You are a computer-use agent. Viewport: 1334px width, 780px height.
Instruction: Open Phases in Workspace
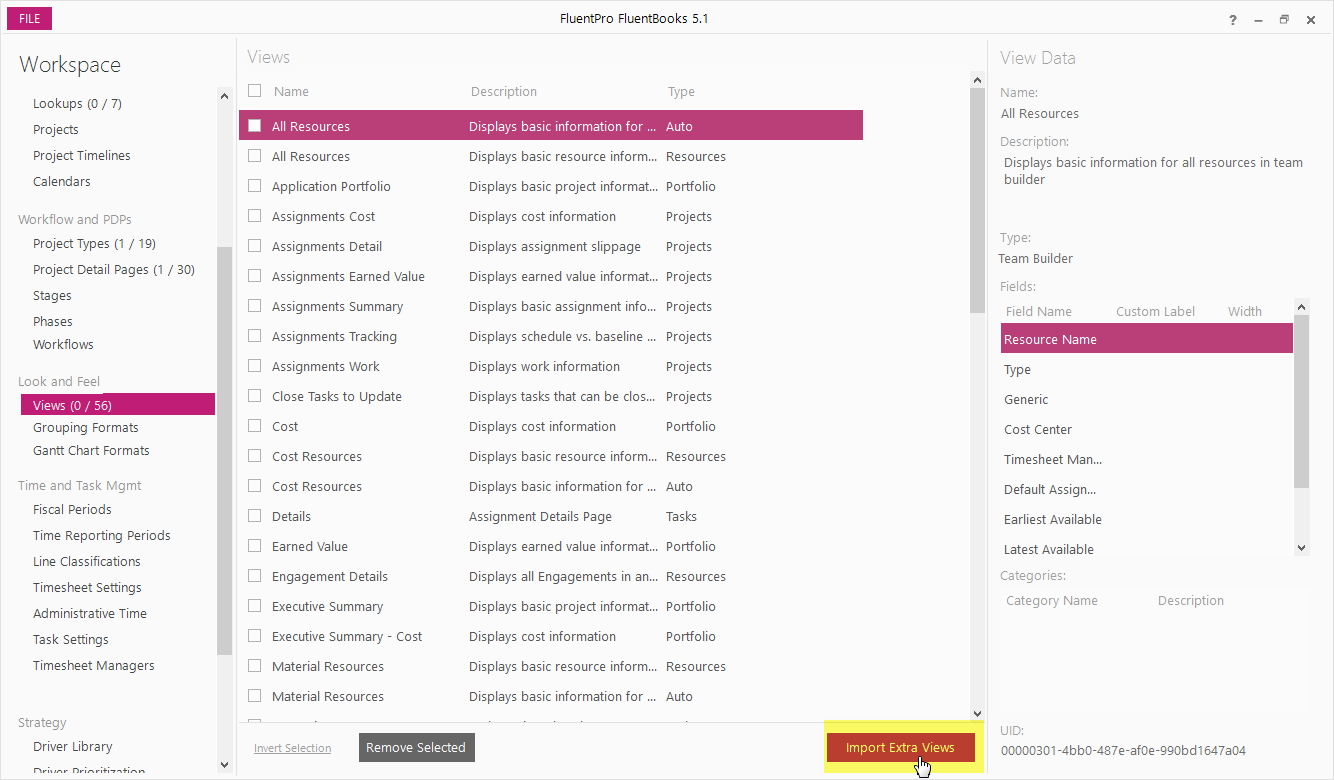53,322
